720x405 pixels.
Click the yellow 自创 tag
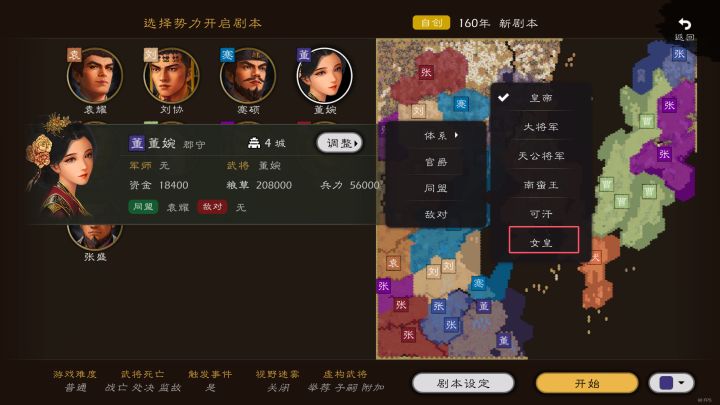click(431, 23)
